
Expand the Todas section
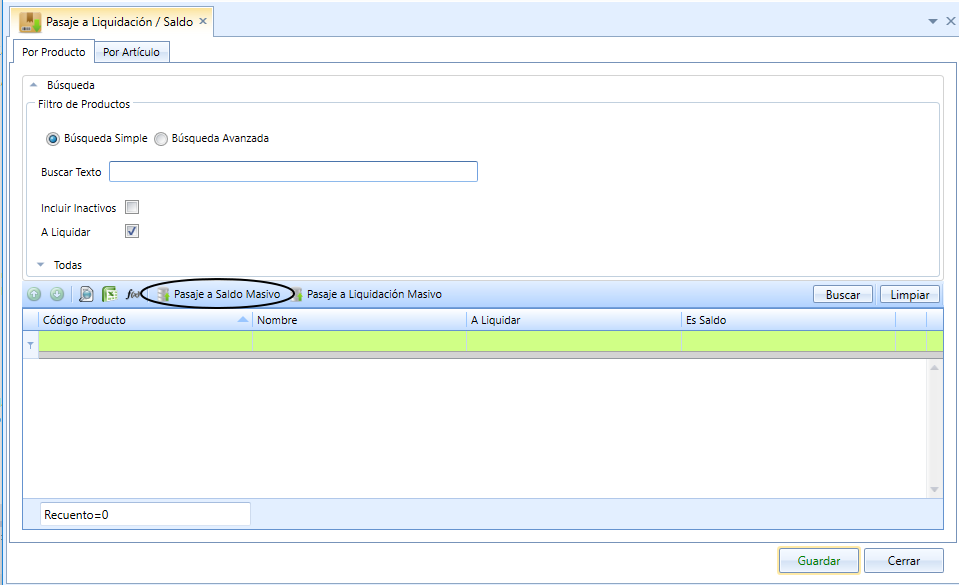tap(41, 265)
